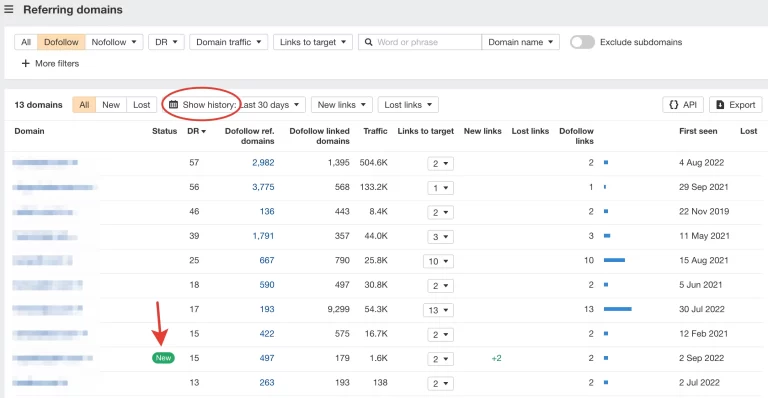
Task: Open the New links dropdown
Action: point(341,105)
